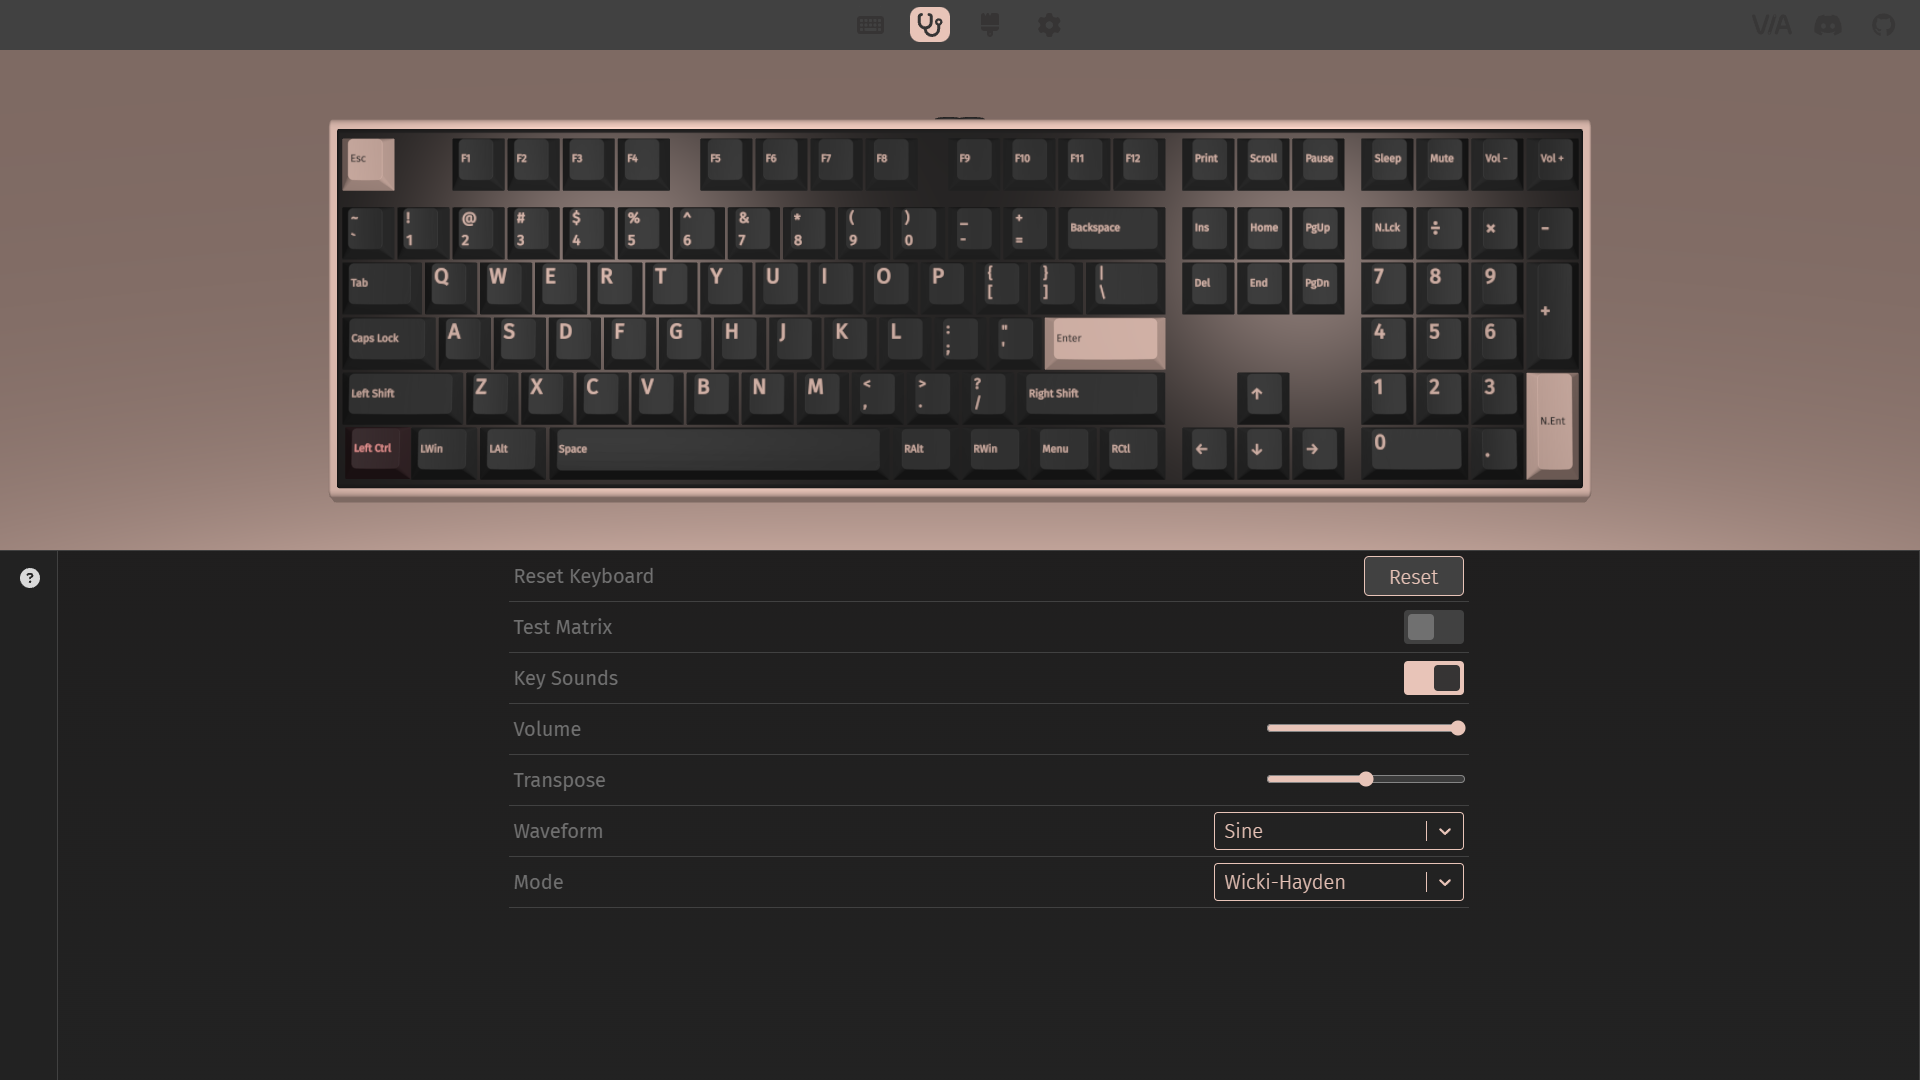Click the Waveform dropdown chevron arrow
Image resolution: width=1920 pixels, height=1080 pixels.
click(x=1444, y=831)
